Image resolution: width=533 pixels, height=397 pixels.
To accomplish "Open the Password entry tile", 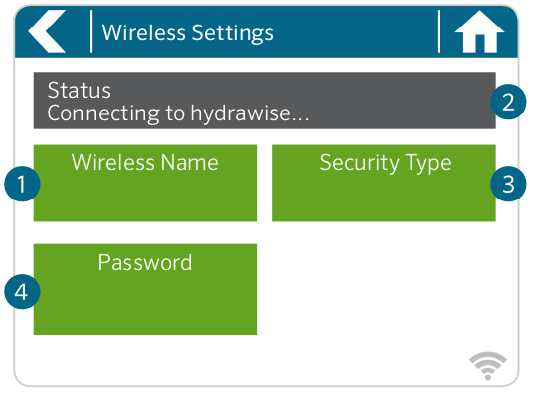I will [x=145, y=289].
